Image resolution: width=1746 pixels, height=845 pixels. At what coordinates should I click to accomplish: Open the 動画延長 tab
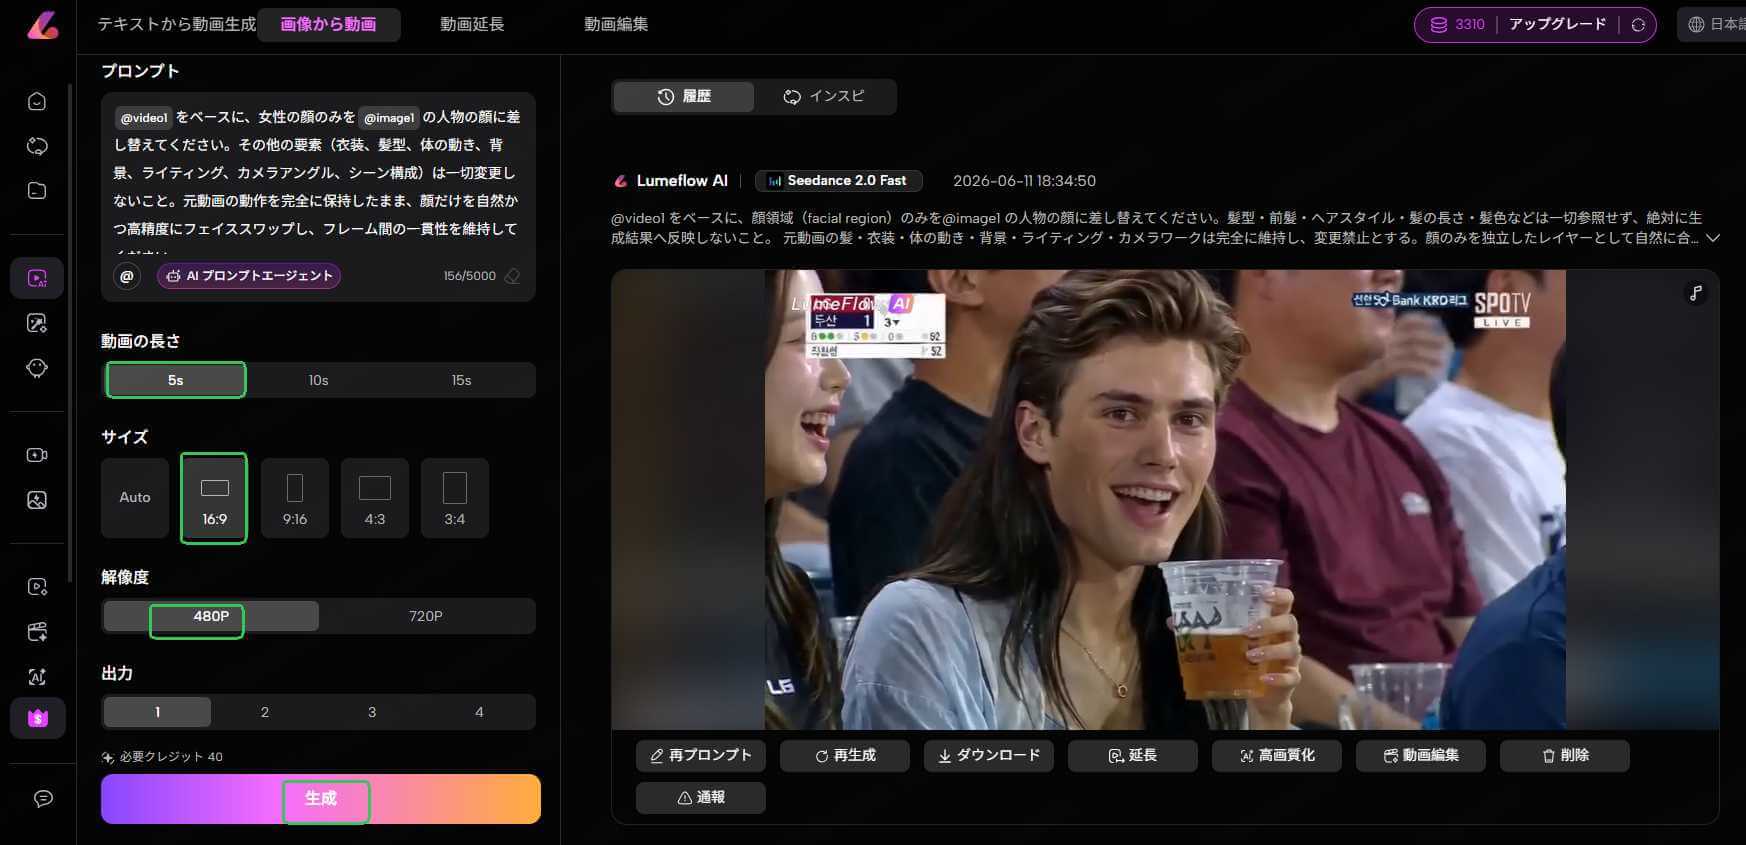(x=472, y=24)
